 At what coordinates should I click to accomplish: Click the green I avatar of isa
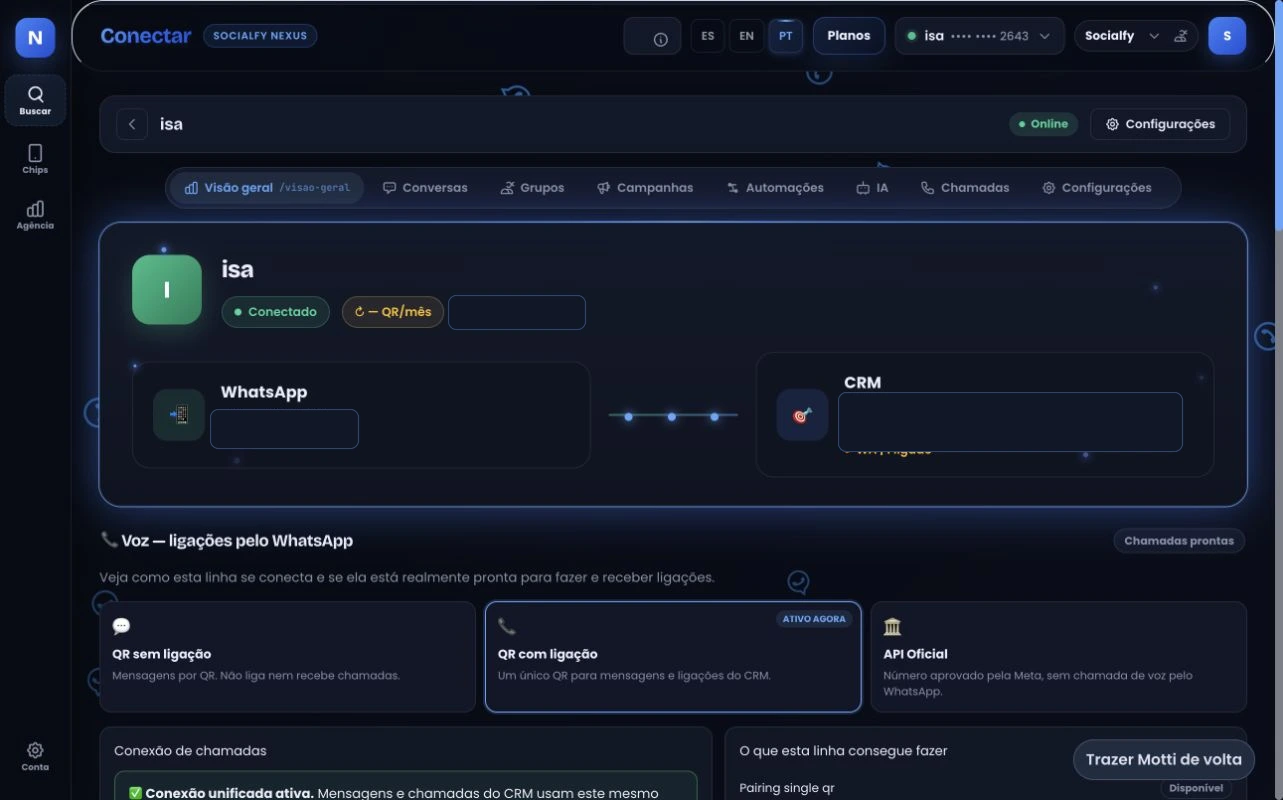(167, 290)
